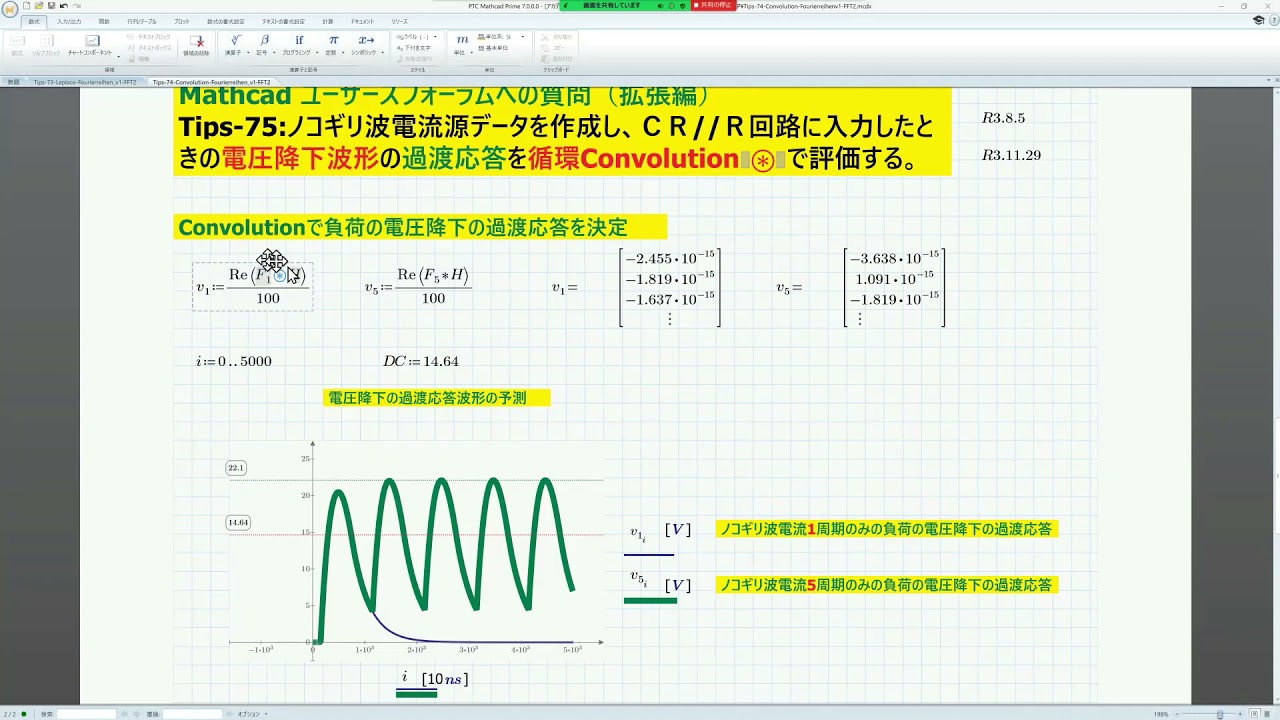1280x720 pixels.
Task: Switch to the 計算 ribbon tab
Action: point(328,21)
